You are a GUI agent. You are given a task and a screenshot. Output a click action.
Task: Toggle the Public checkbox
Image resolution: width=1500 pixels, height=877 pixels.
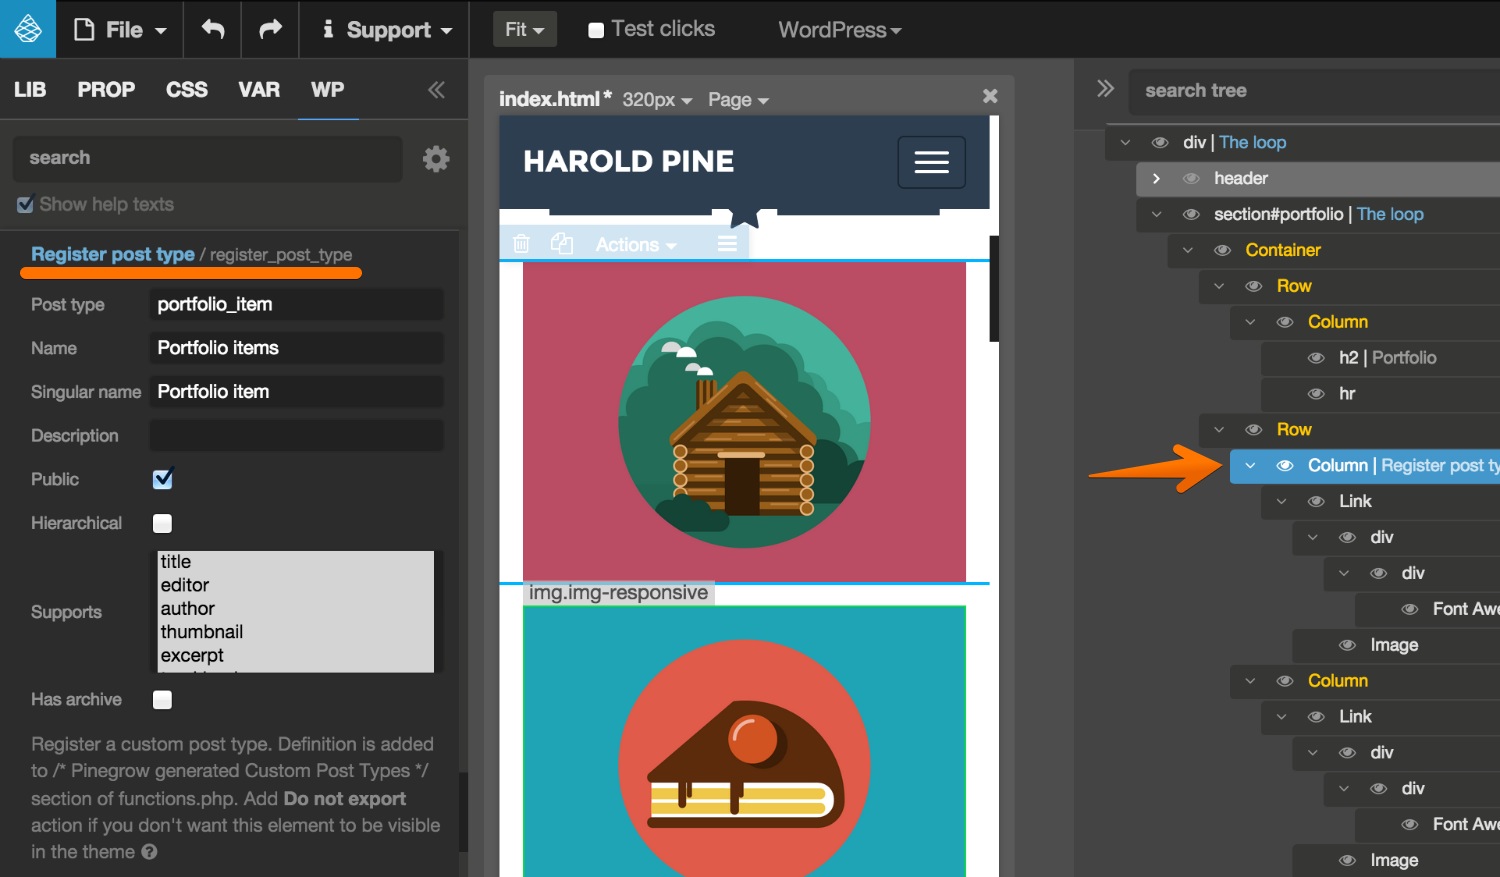163,479
